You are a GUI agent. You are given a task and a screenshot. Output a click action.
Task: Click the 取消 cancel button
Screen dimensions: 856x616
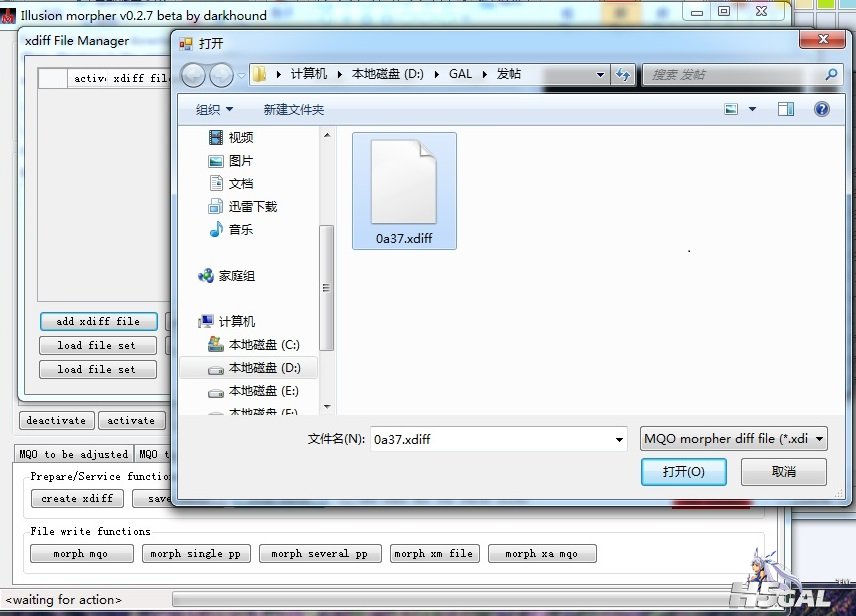click(783, 472)
